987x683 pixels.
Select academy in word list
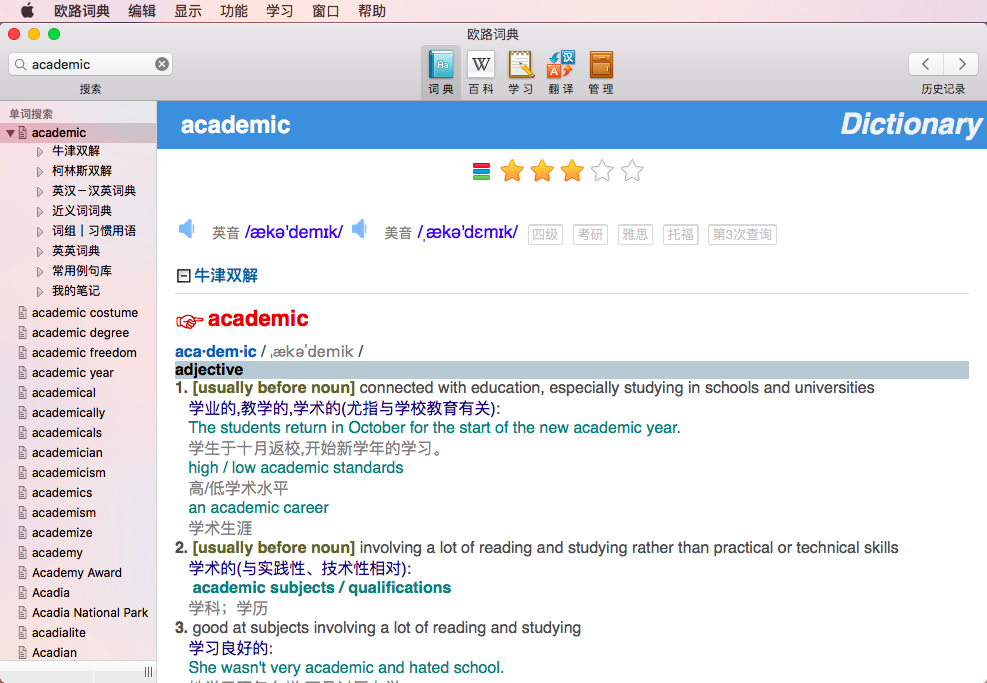pyautogui.click(x=57, y=553)
